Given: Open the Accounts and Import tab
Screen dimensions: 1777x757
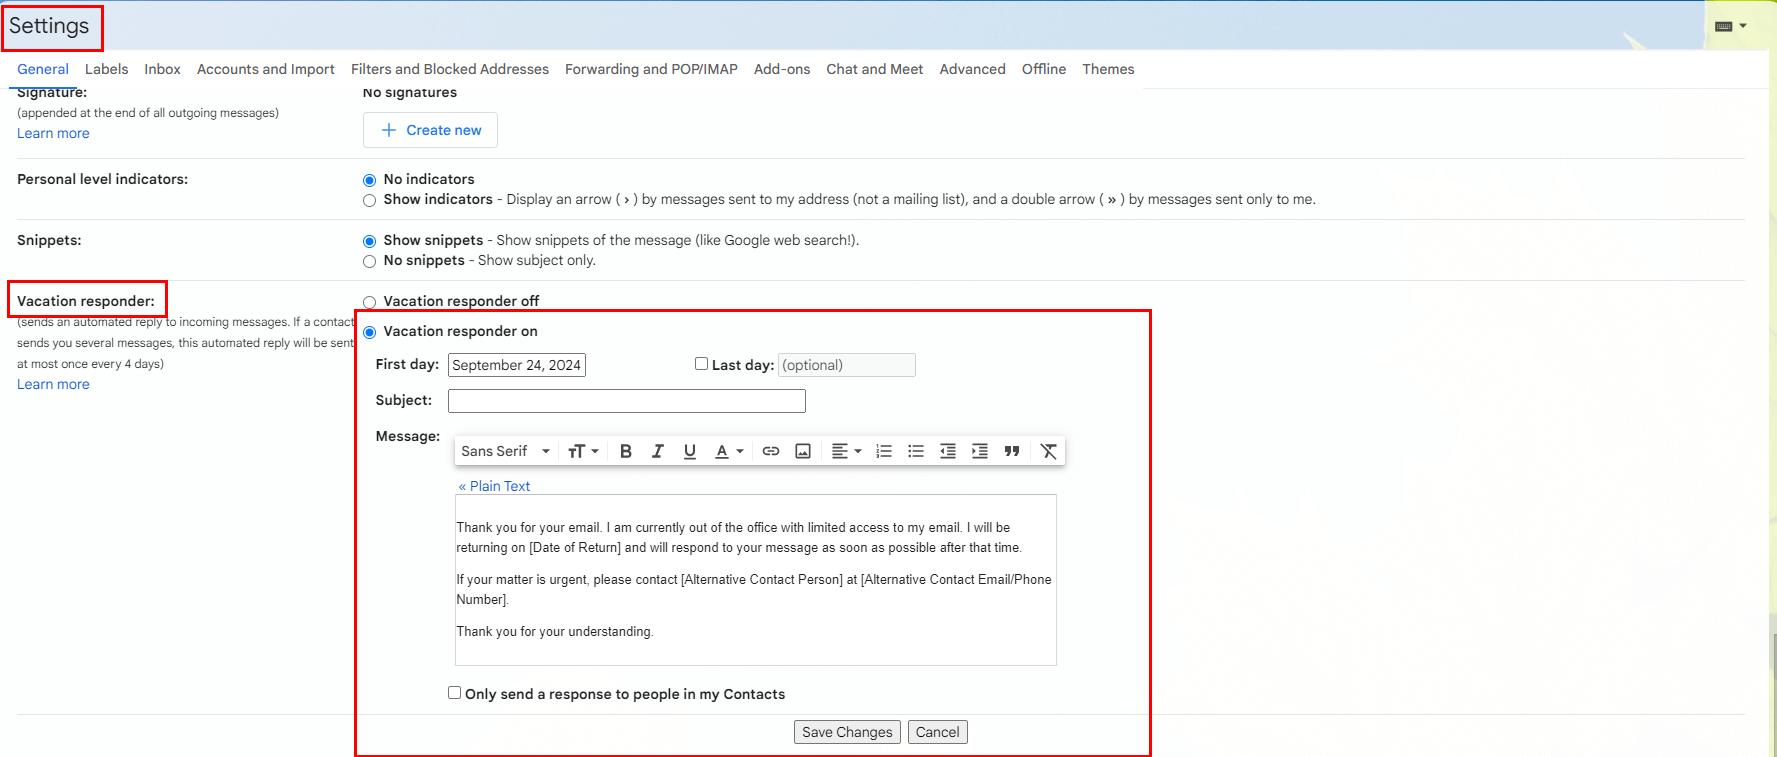Looking at the screenshot, I should click(266, 69).
